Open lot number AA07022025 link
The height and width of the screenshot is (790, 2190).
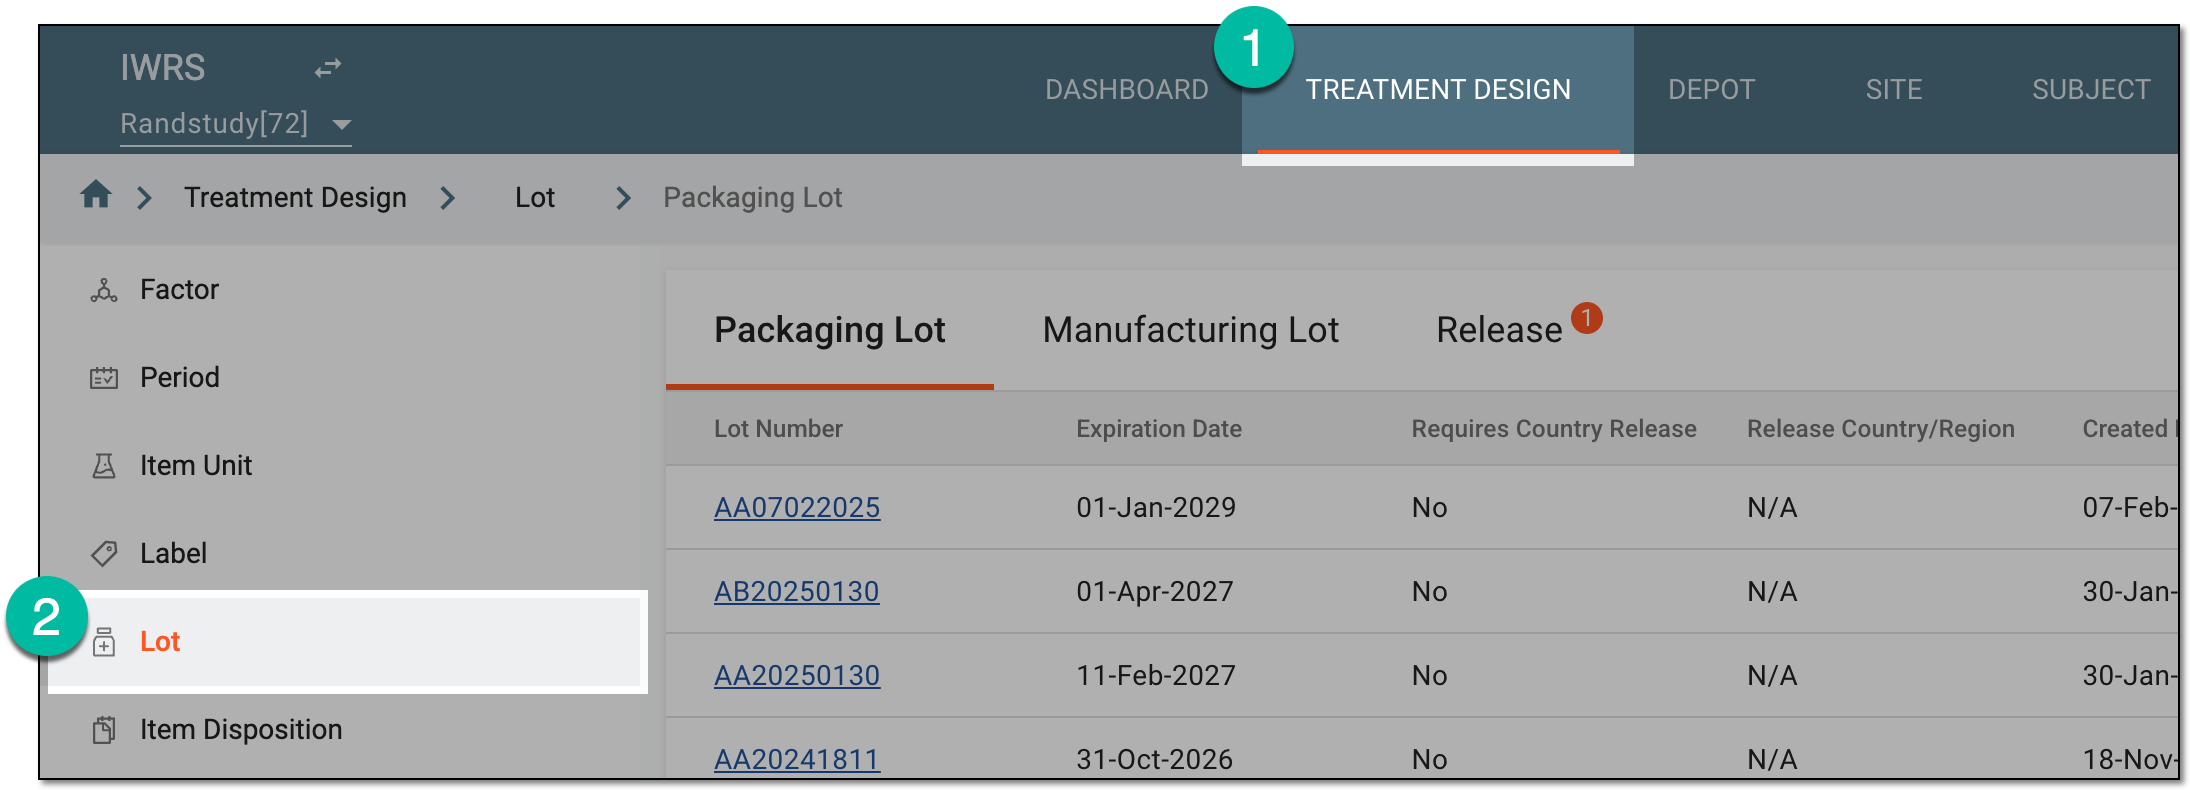point(797,508)
